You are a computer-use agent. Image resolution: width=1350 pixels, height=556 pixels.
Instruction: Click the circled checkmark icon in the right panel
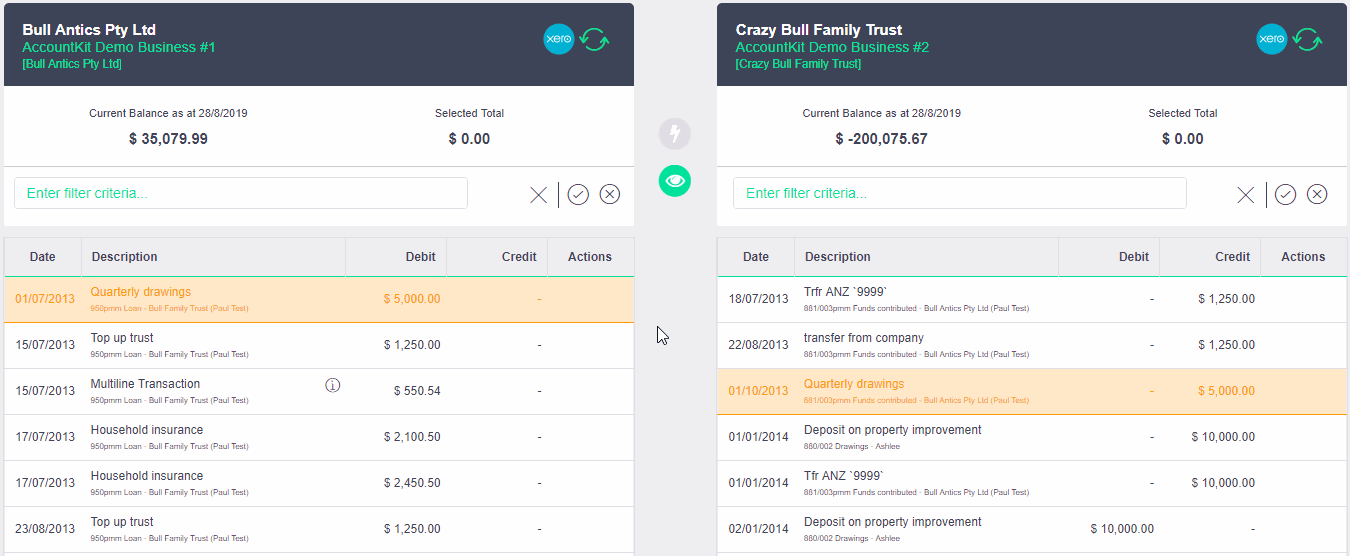coord(1285,195)
